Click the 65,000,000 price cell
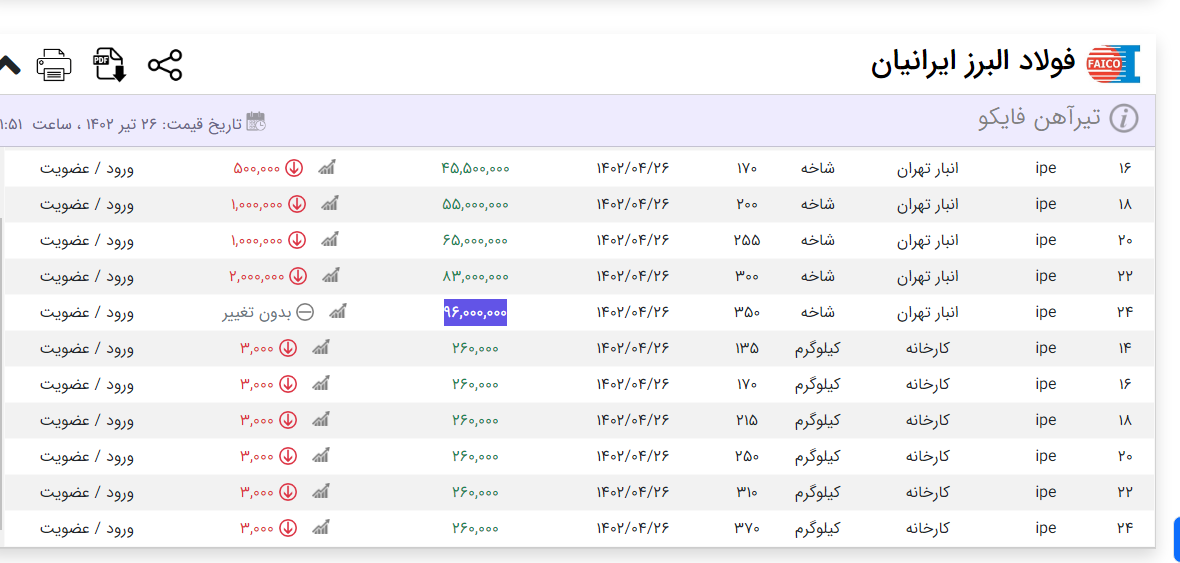Viewport: 1180px width, 563px height. tap(475, 240)
